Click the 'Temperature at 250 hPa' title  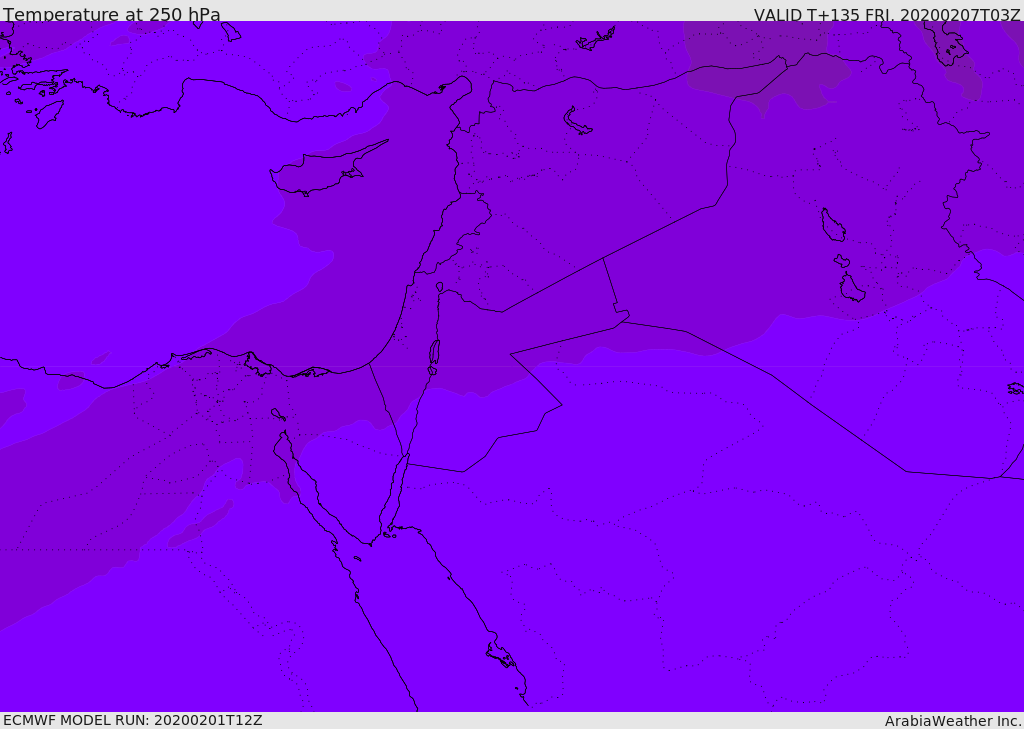[111, 15]
